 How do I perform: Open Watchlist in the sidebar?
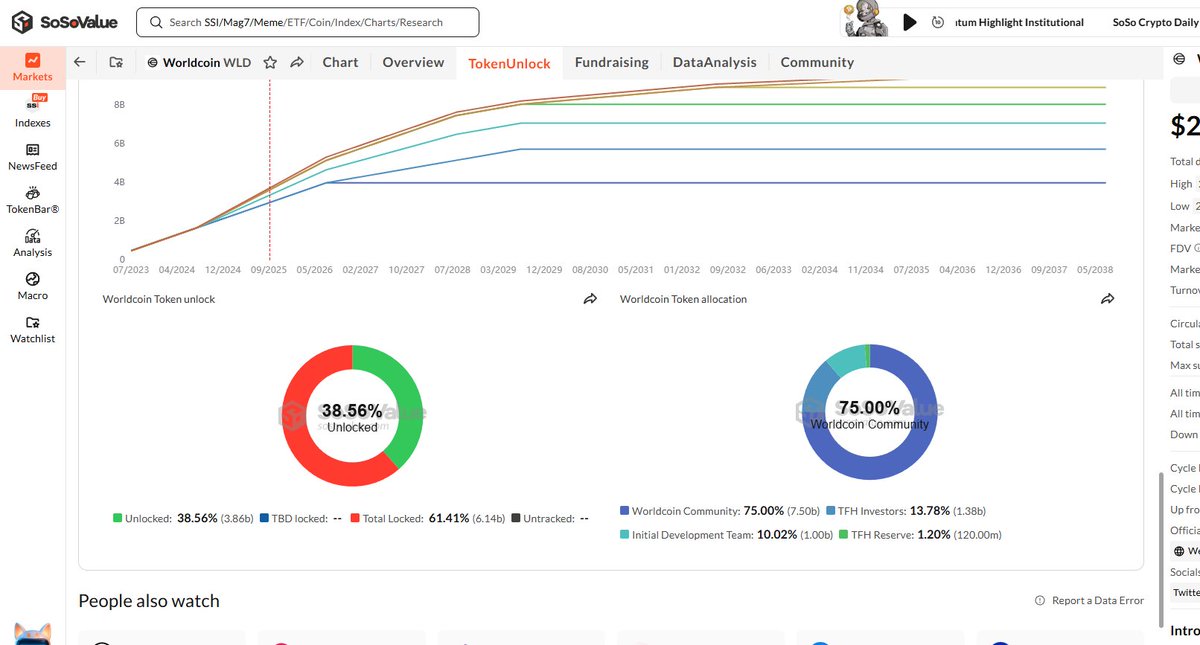(x=32, y=329)
